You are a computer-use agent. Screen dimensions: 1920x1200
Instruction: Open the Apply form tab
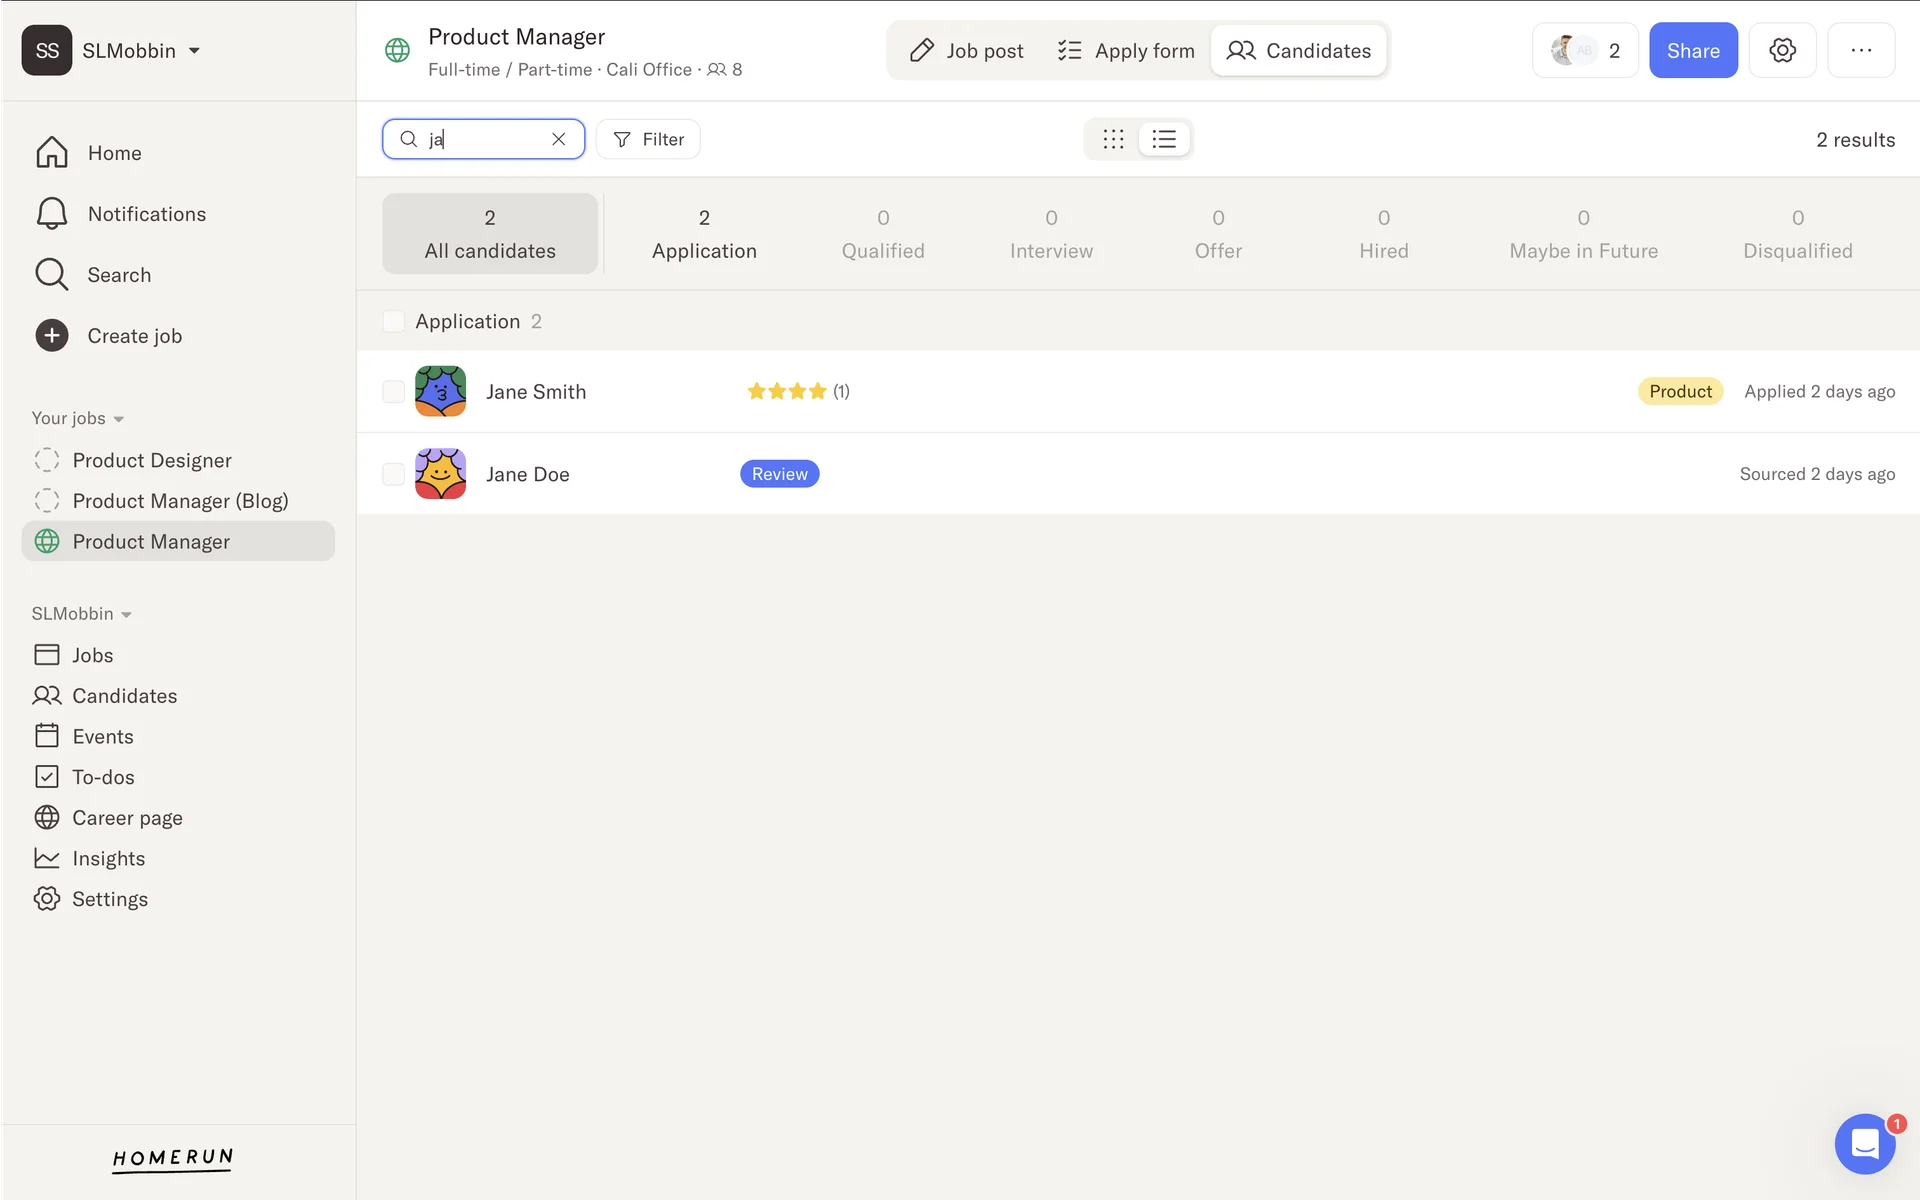point(1126,51)
